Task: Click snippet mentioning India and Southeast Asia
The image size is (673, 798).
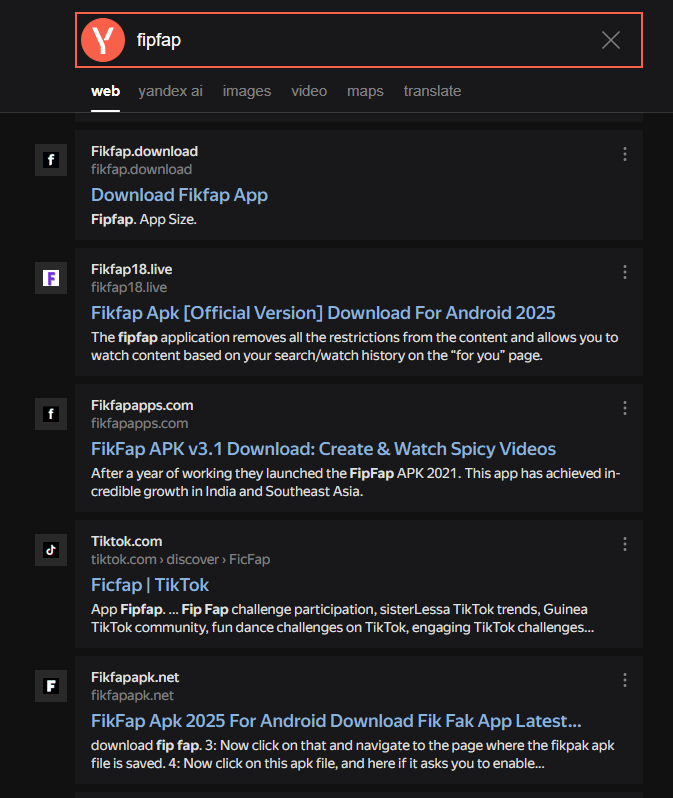Action: [x=355, y=482]
